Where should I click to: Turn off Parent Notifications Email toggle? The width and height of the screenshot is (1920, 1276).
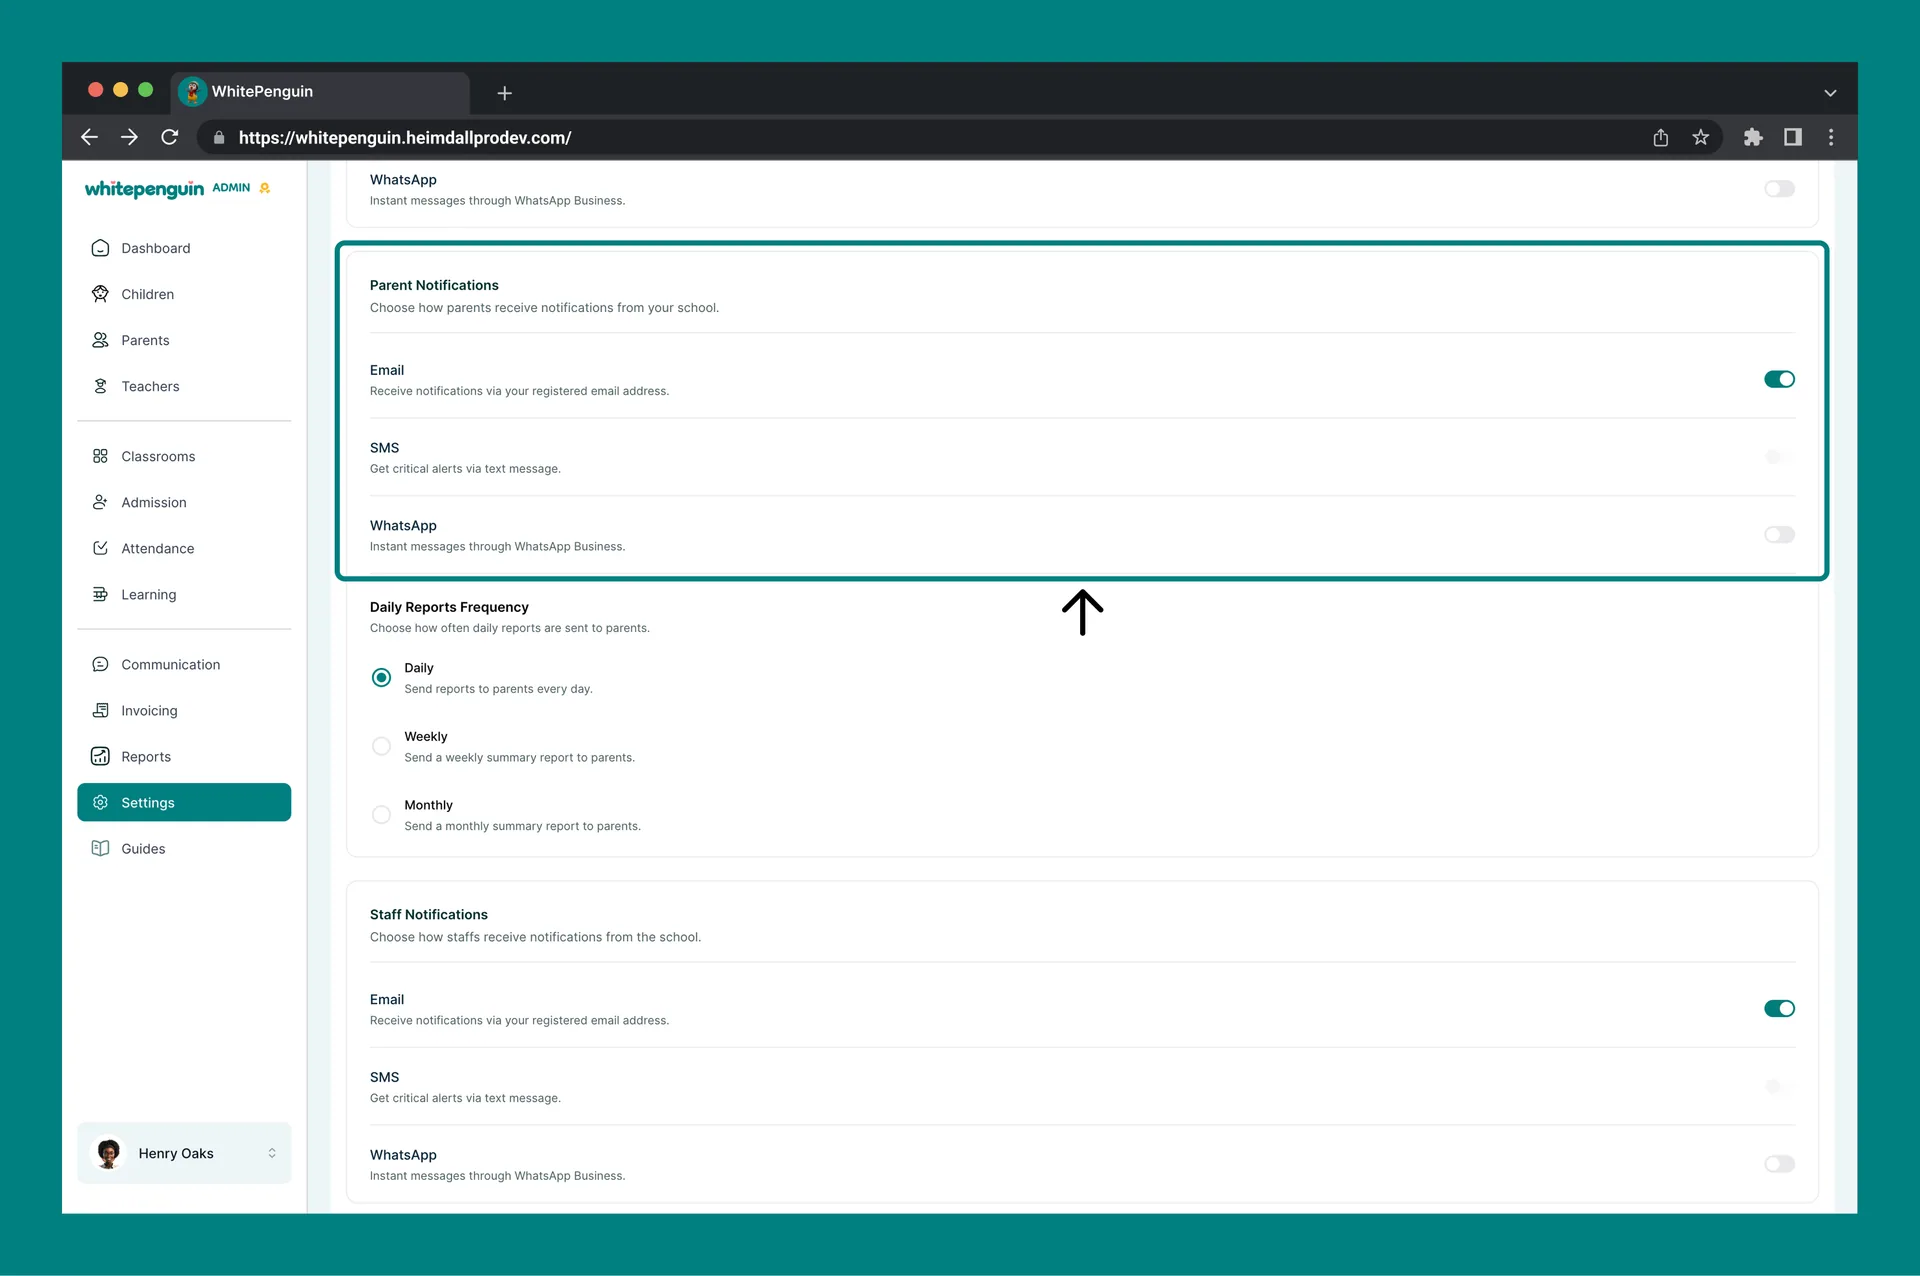point(1779,379)
